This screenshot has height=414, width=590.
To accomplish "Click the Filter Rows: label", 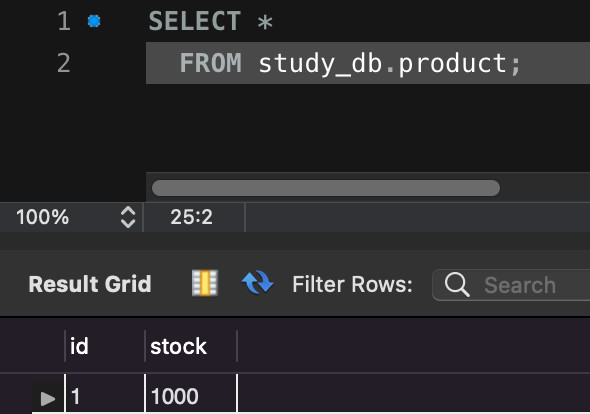I will point(353,284).
